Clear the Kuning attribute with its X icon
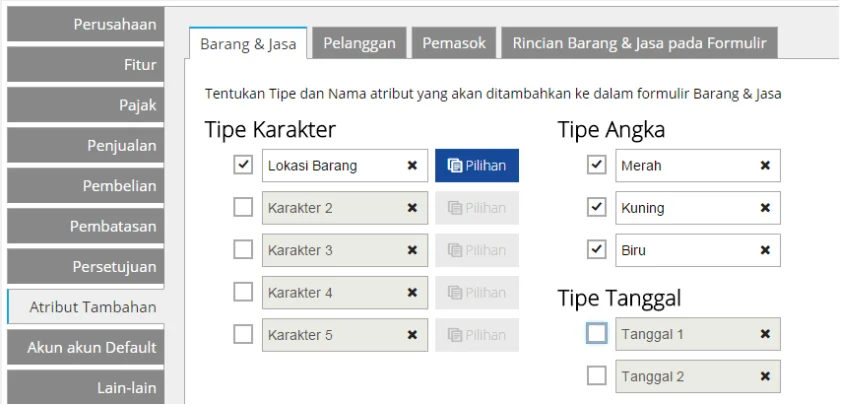Viewport: 841px width, 406px height. click(765, 208)
